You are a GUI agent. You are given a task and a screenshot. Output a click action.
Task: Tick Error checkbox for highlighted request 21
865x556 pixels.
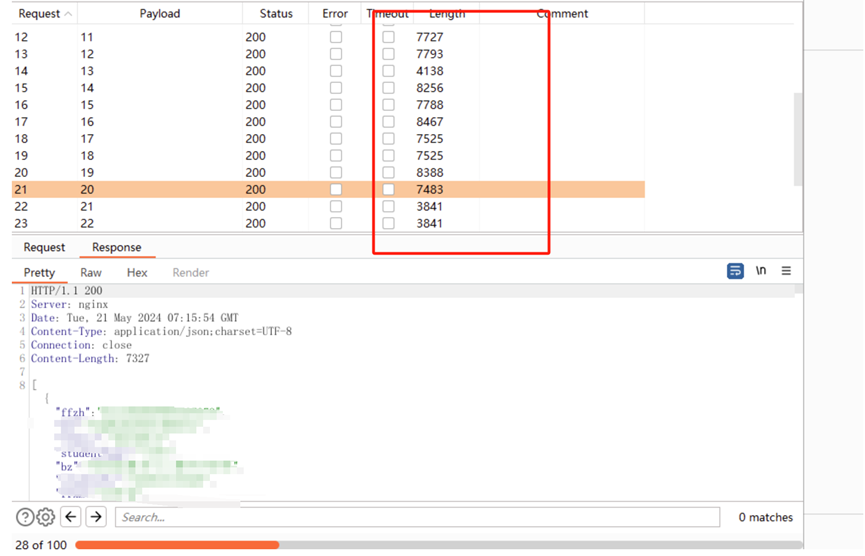(335, 190)
